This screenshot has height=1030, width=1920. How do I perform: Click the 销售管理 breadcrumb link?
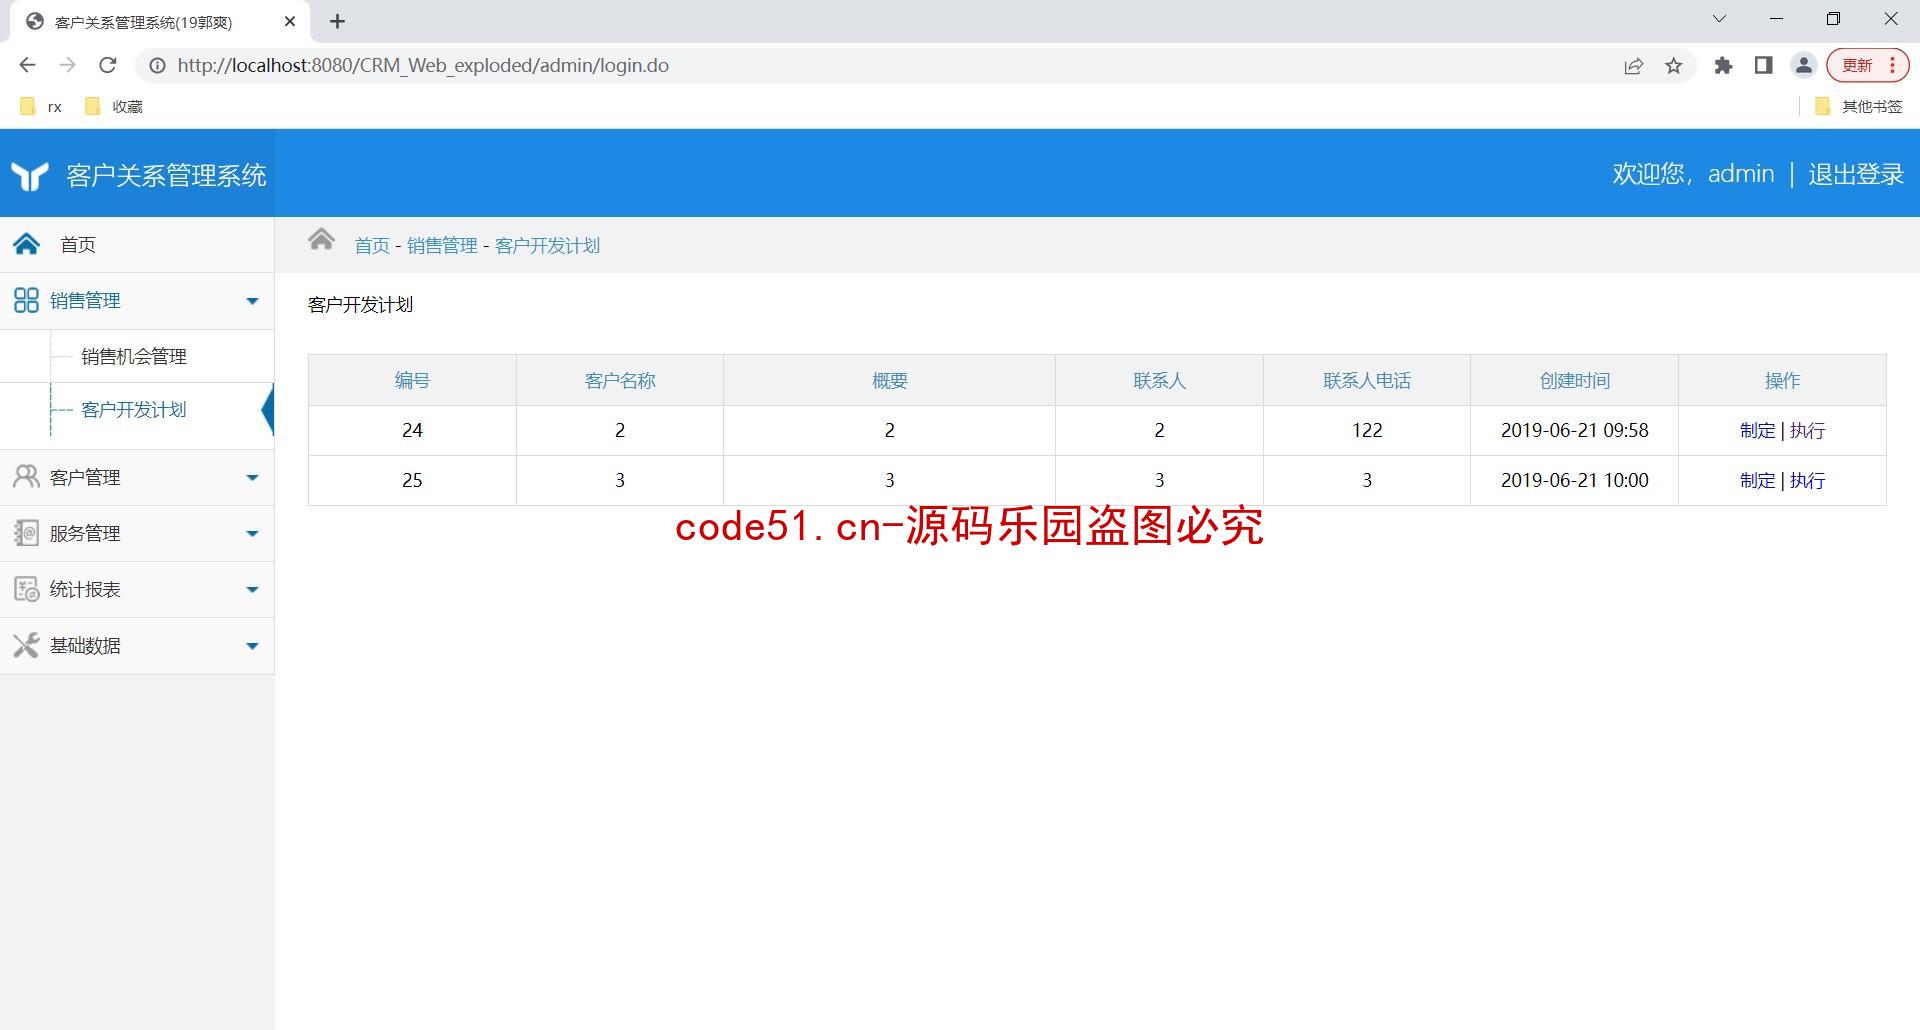coord(442,245)
